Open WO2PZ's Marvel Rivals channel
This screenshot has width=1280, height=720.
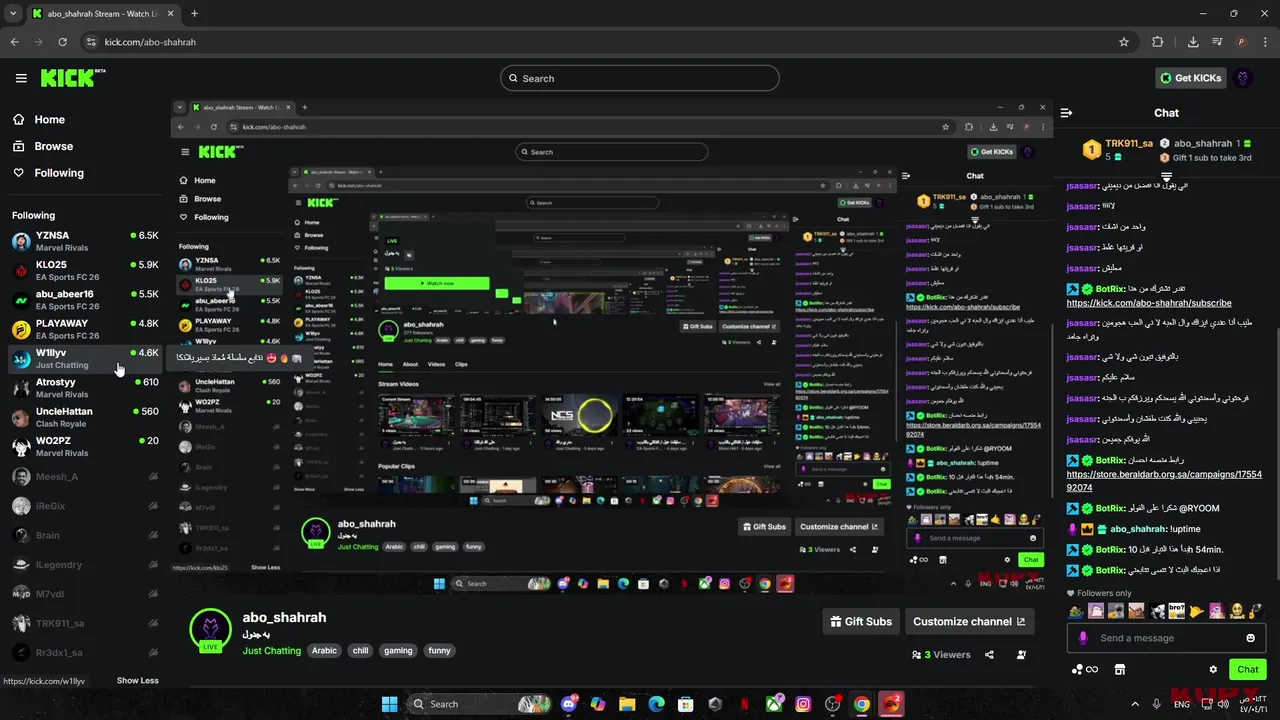tap(85, 446)
